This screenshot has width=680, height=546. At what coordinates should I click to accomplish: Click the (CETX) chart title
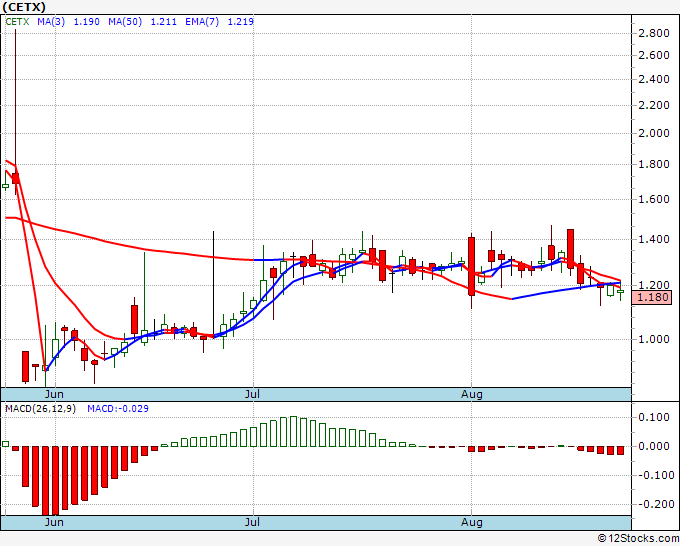click(x=24, y=7)
